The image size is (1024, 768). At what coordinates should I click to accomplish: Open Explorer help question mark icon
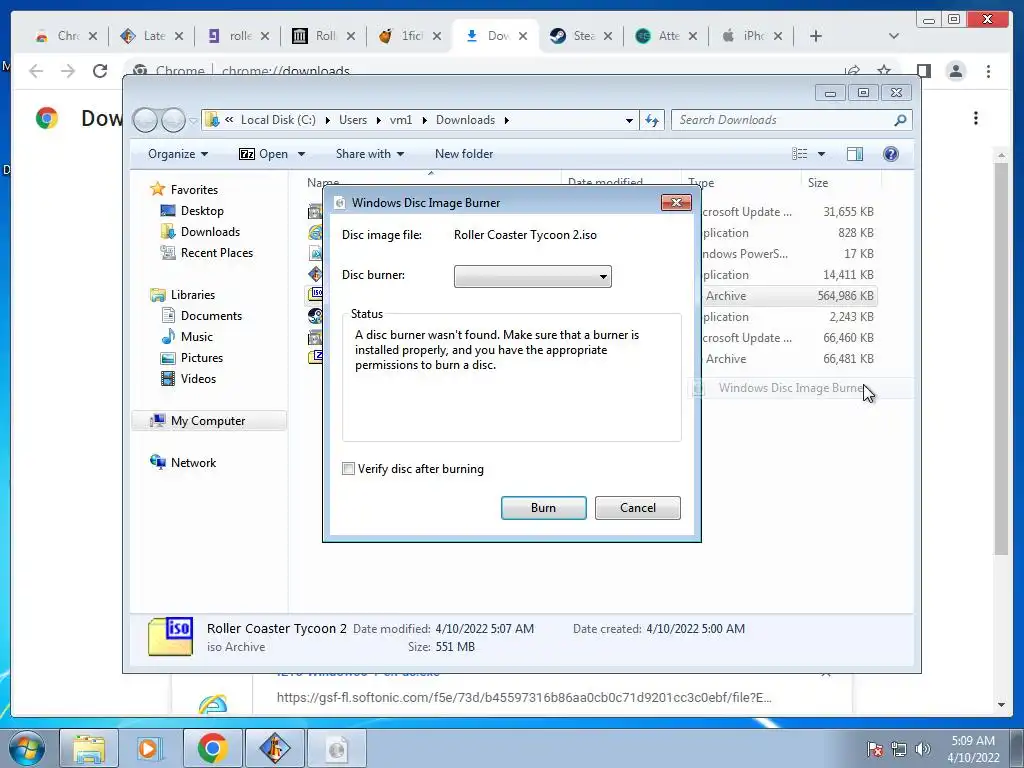pos(890,154)
